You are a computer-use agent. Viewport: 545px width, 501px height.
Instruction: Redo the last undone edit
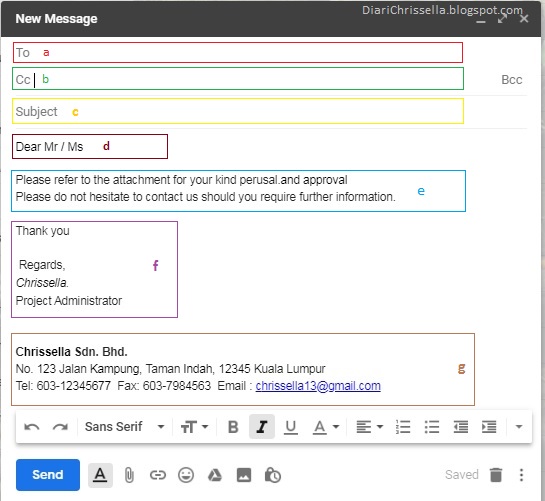tap(60, 427)
